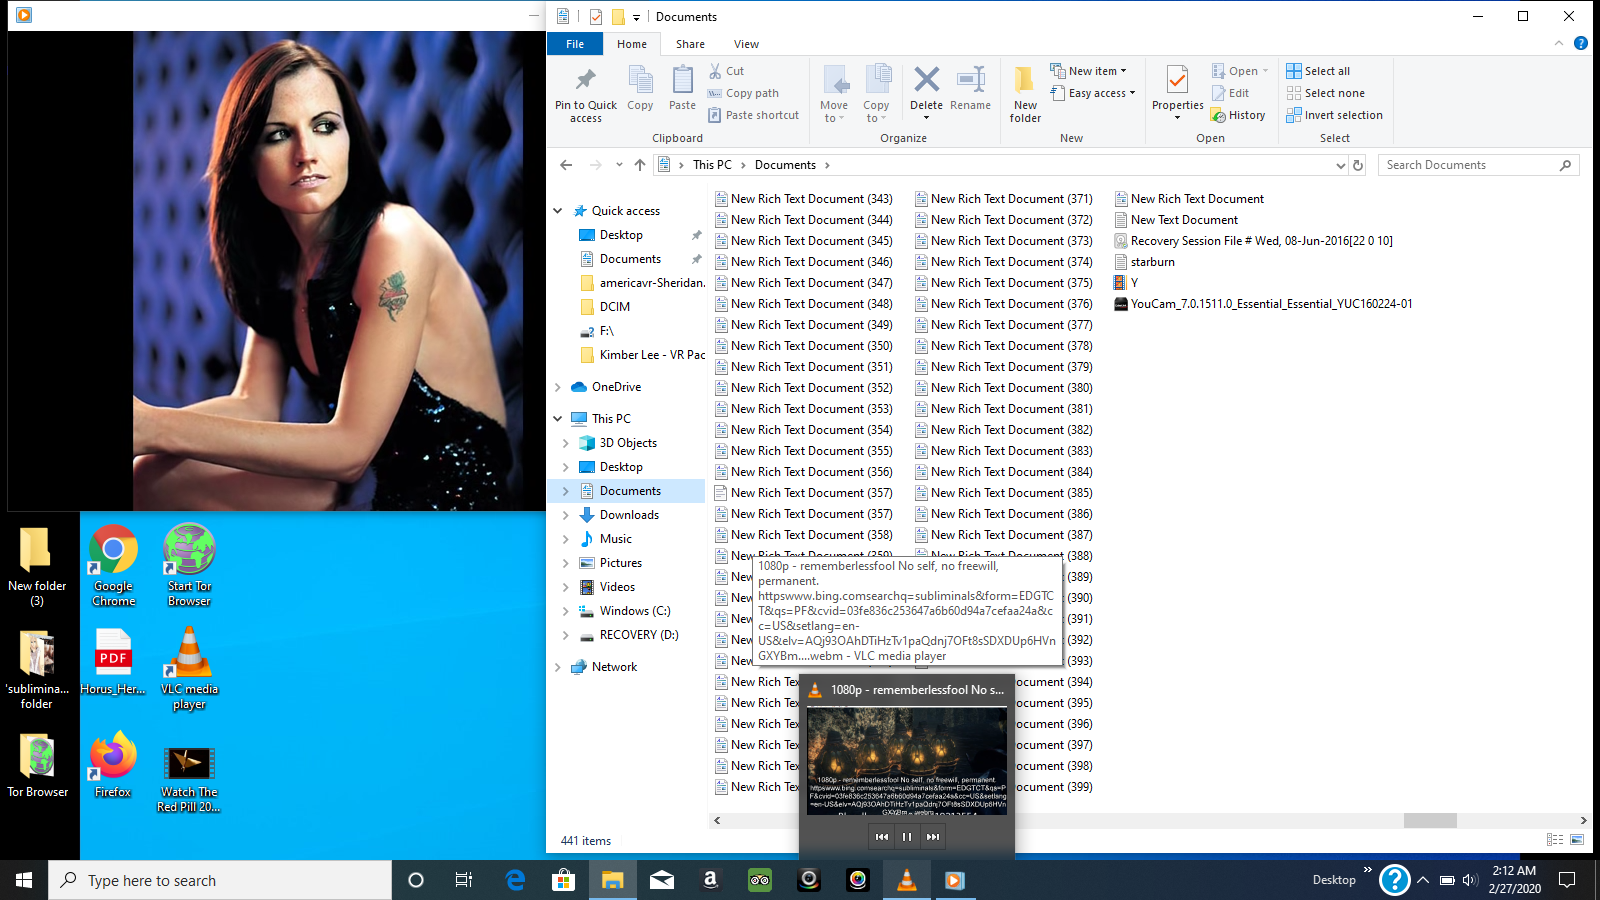Click the Delete X icon
Viewport: 1600px width, 900px height.
[926, 79]
